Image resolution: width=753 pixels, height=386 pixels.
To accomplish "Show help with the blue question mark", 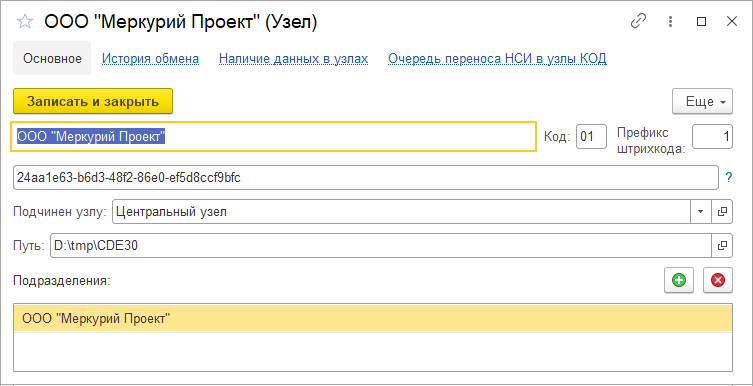I will click(x=729, y=178).
